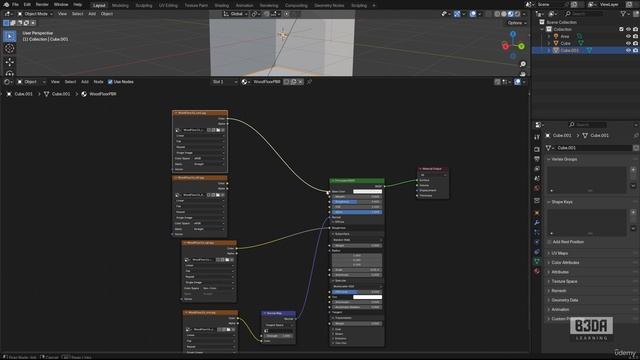This screenshot has width=640, height=360.
Task: Enable the Add Rest Position checkbox
Action: [549, 242]
